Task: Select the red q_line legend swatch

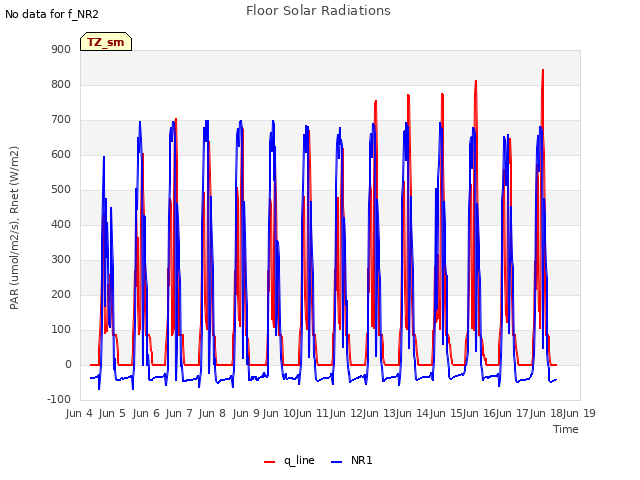Action: (269, 462)
